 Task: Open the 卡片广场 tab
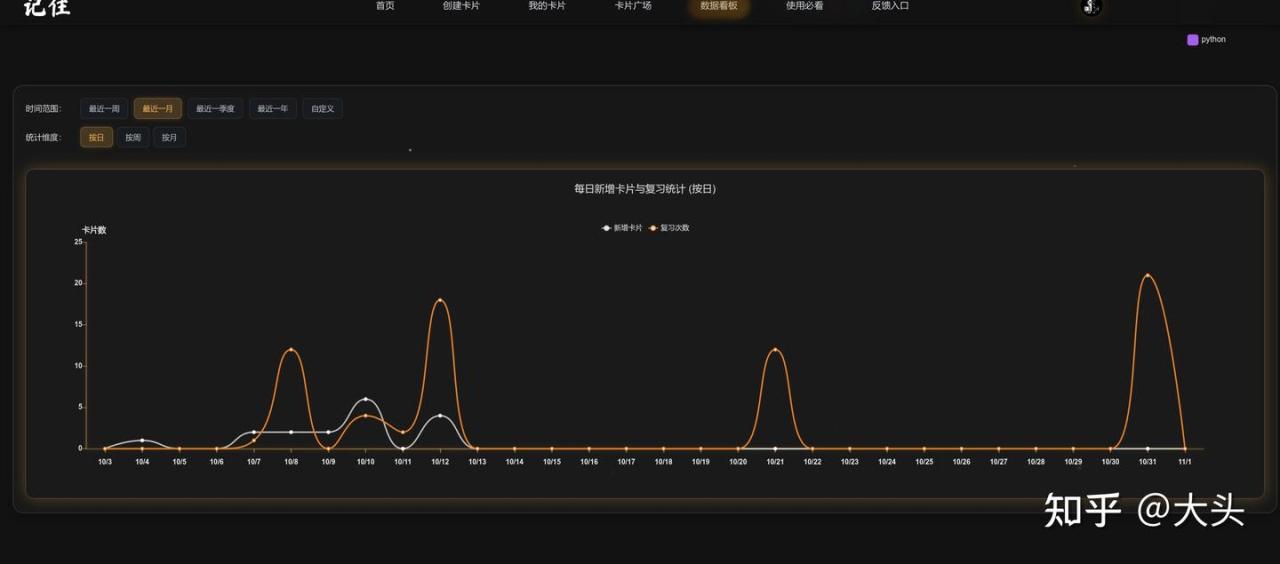pos(633,6)
